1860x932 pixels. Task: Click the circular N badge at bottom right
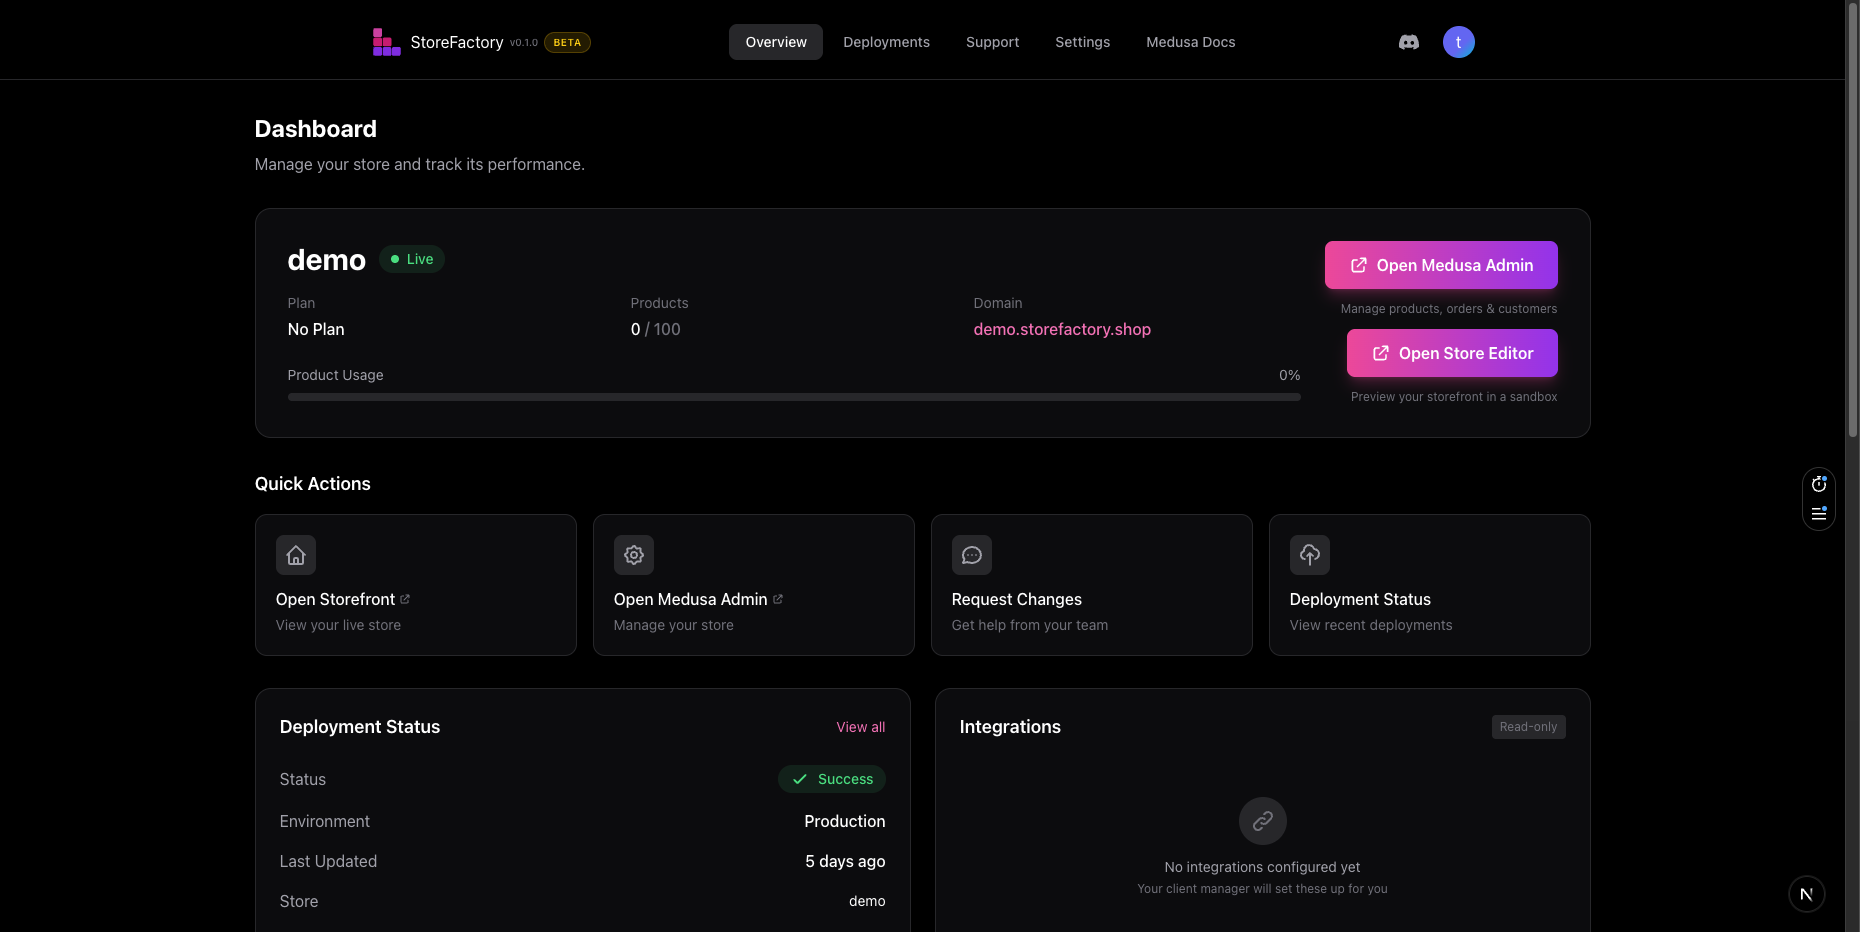pos(1806,894)
